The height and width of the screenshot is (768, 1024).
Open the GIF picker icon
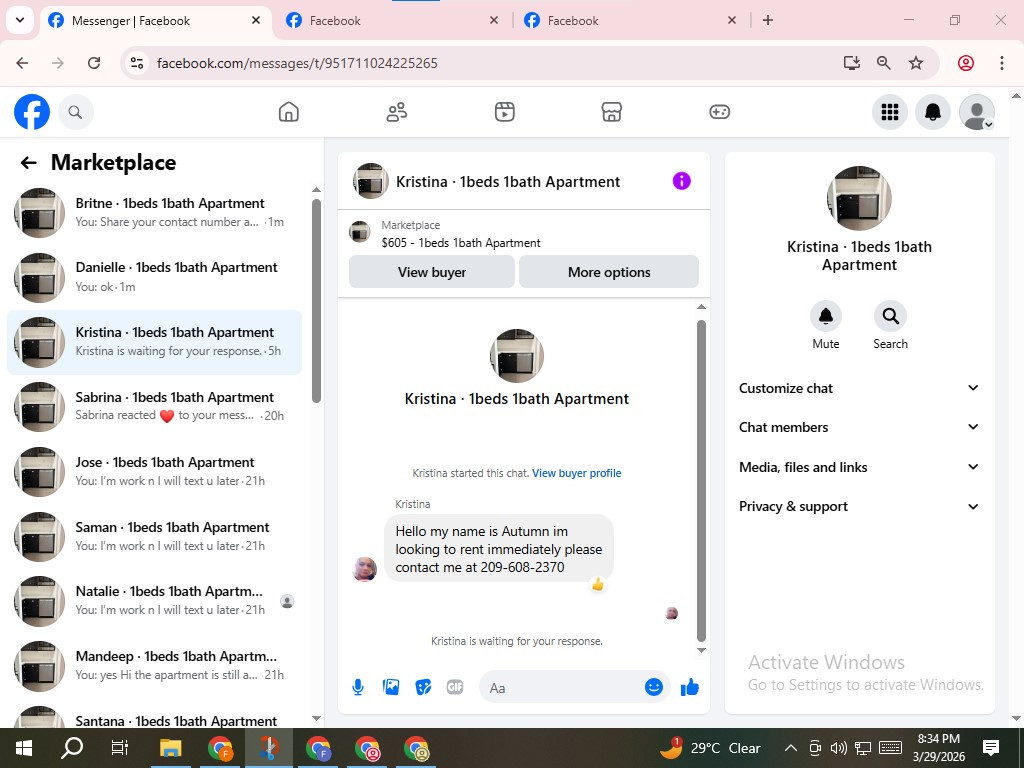coord(455,687)
